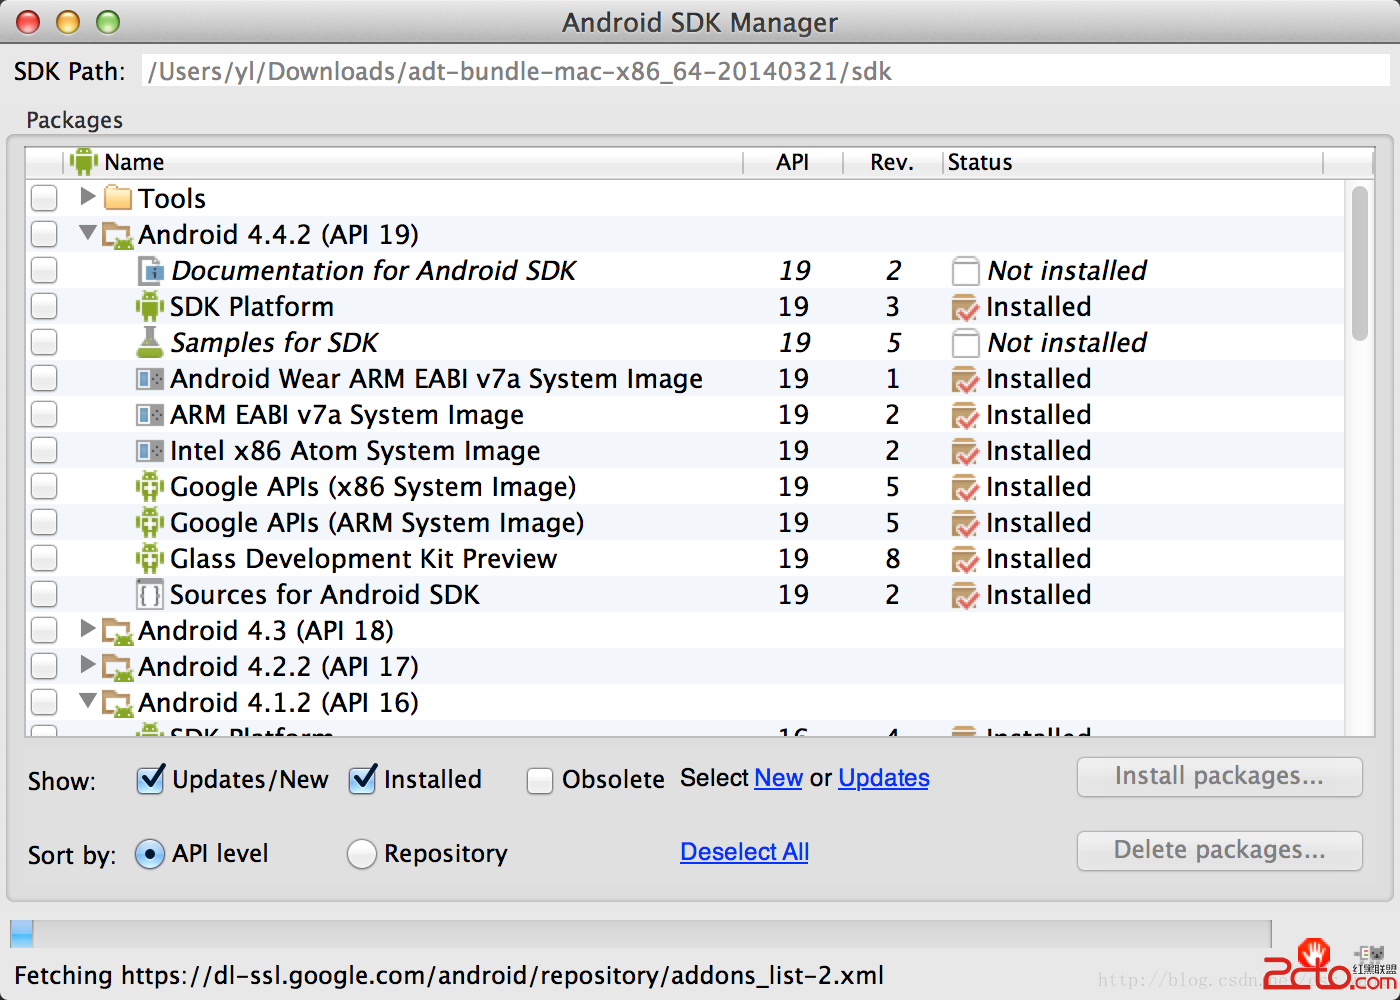
Task: Click the Glass Development Kit Preview icon
Action: (x=150, y=559)
